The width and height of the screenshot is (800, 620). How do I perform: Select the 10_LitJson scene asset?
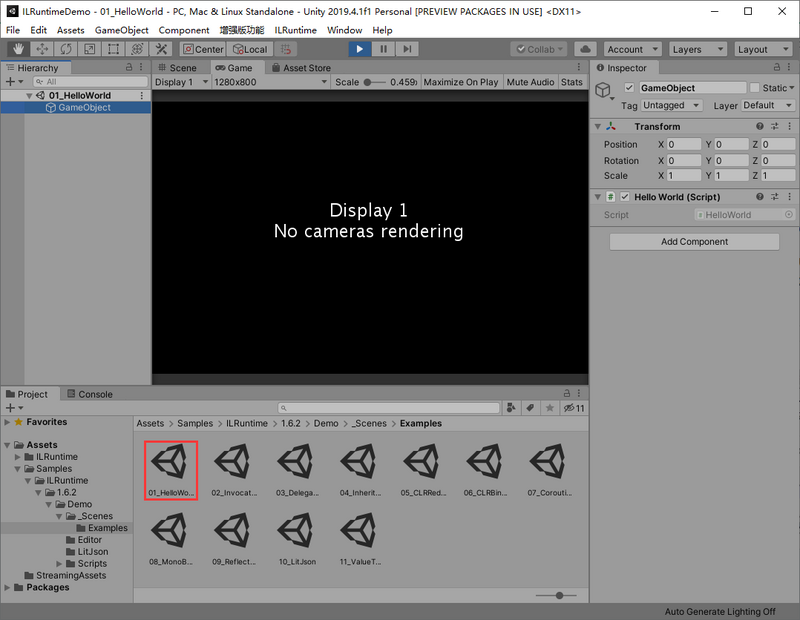pyautogui.click(x=297, y=539)
